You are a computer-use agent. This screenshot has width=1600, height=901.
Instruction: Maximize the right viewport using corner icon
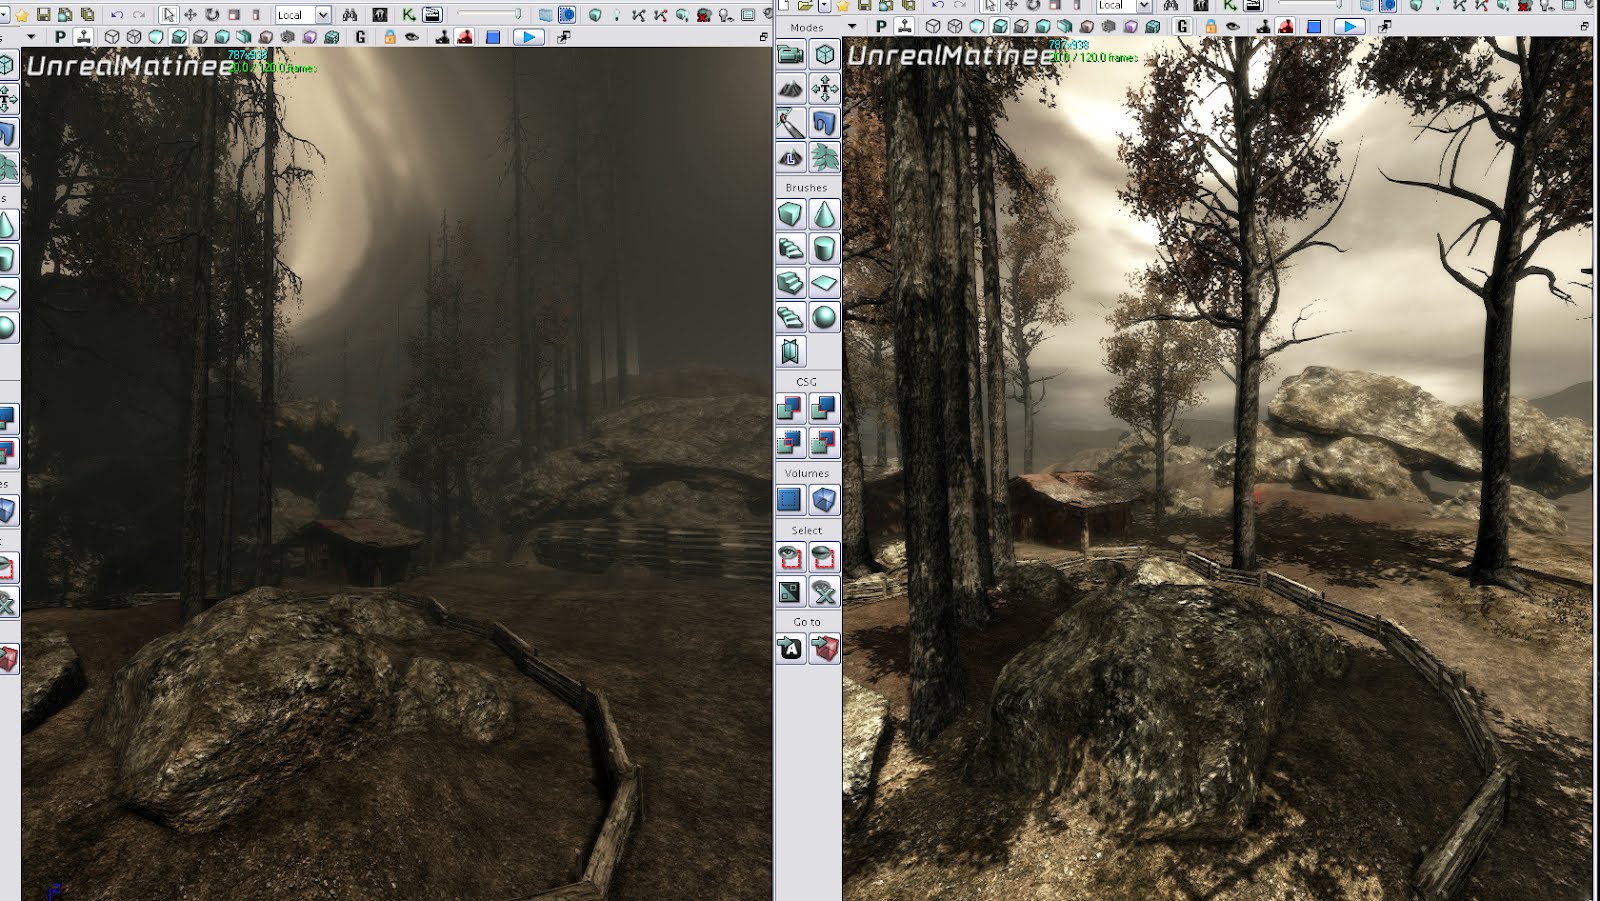click(1584, 26)
